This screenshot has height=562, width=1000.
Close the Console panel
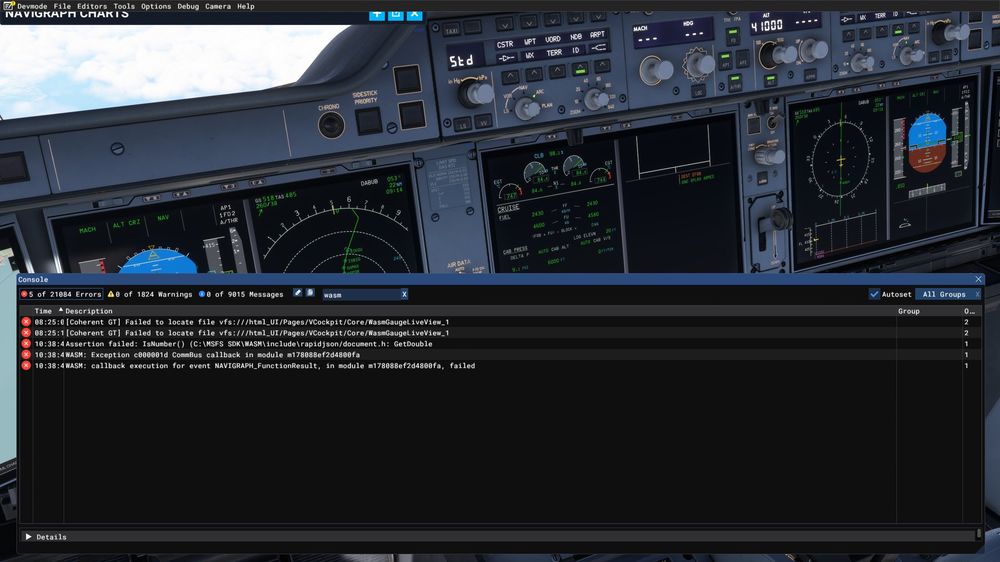pyautogui.click(x=979, y=280)
